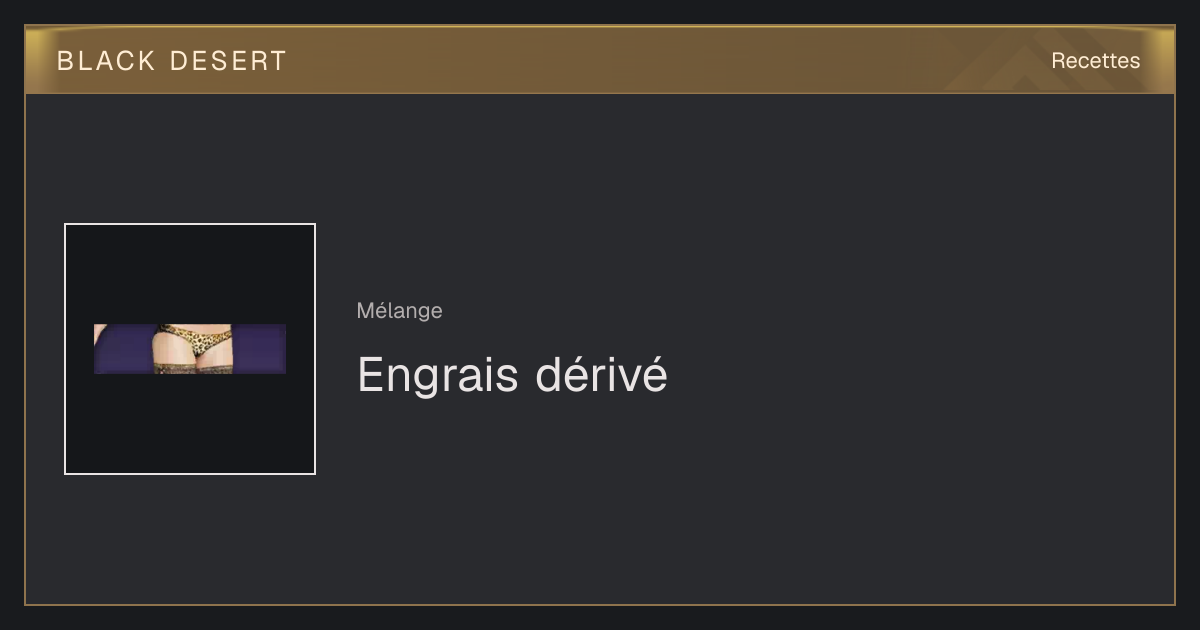Click the word dérivé in the title
Viewport: 1200px width, 630px height.
[x=602, y=376]
